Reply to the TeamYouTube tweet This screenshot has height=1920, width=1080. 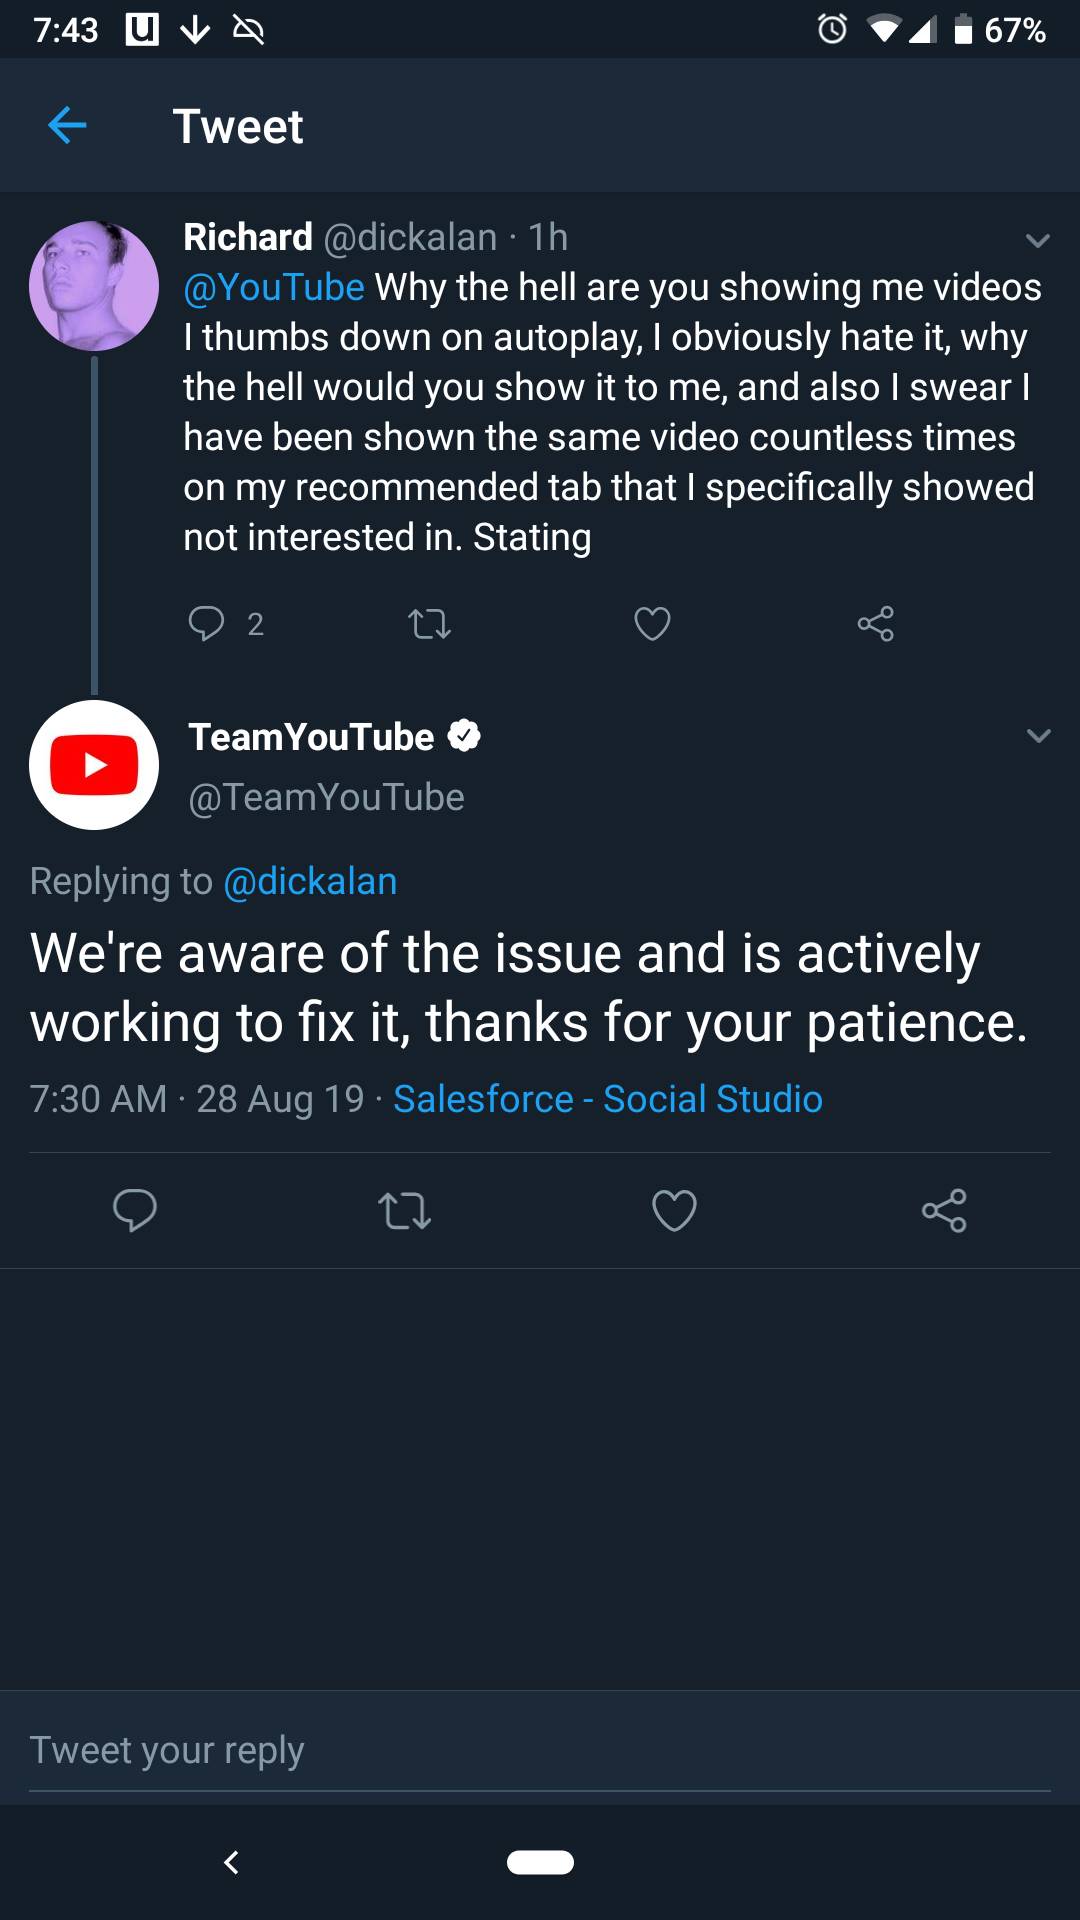click(x=135, y=1210)
